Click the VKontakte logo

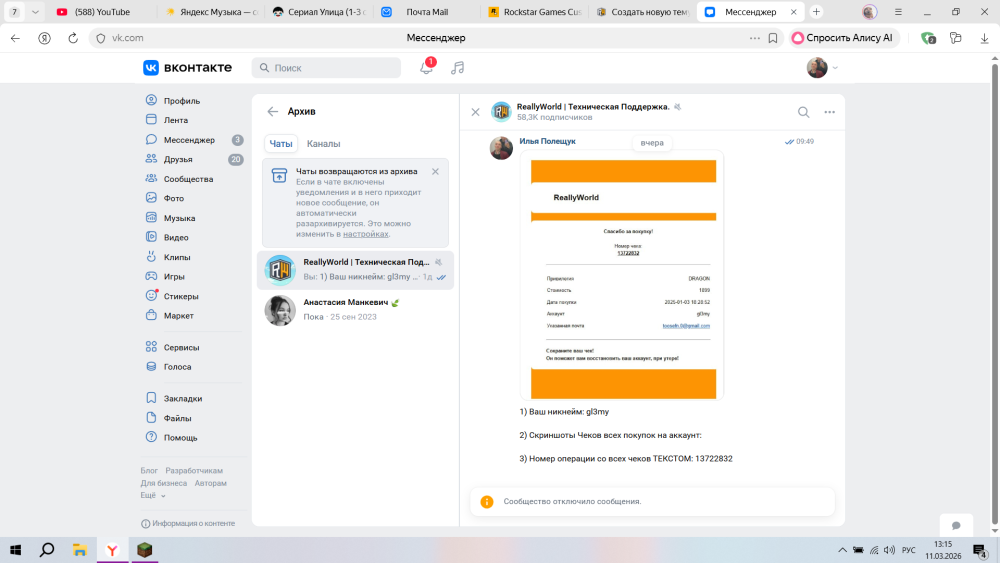tap(188, 68)
